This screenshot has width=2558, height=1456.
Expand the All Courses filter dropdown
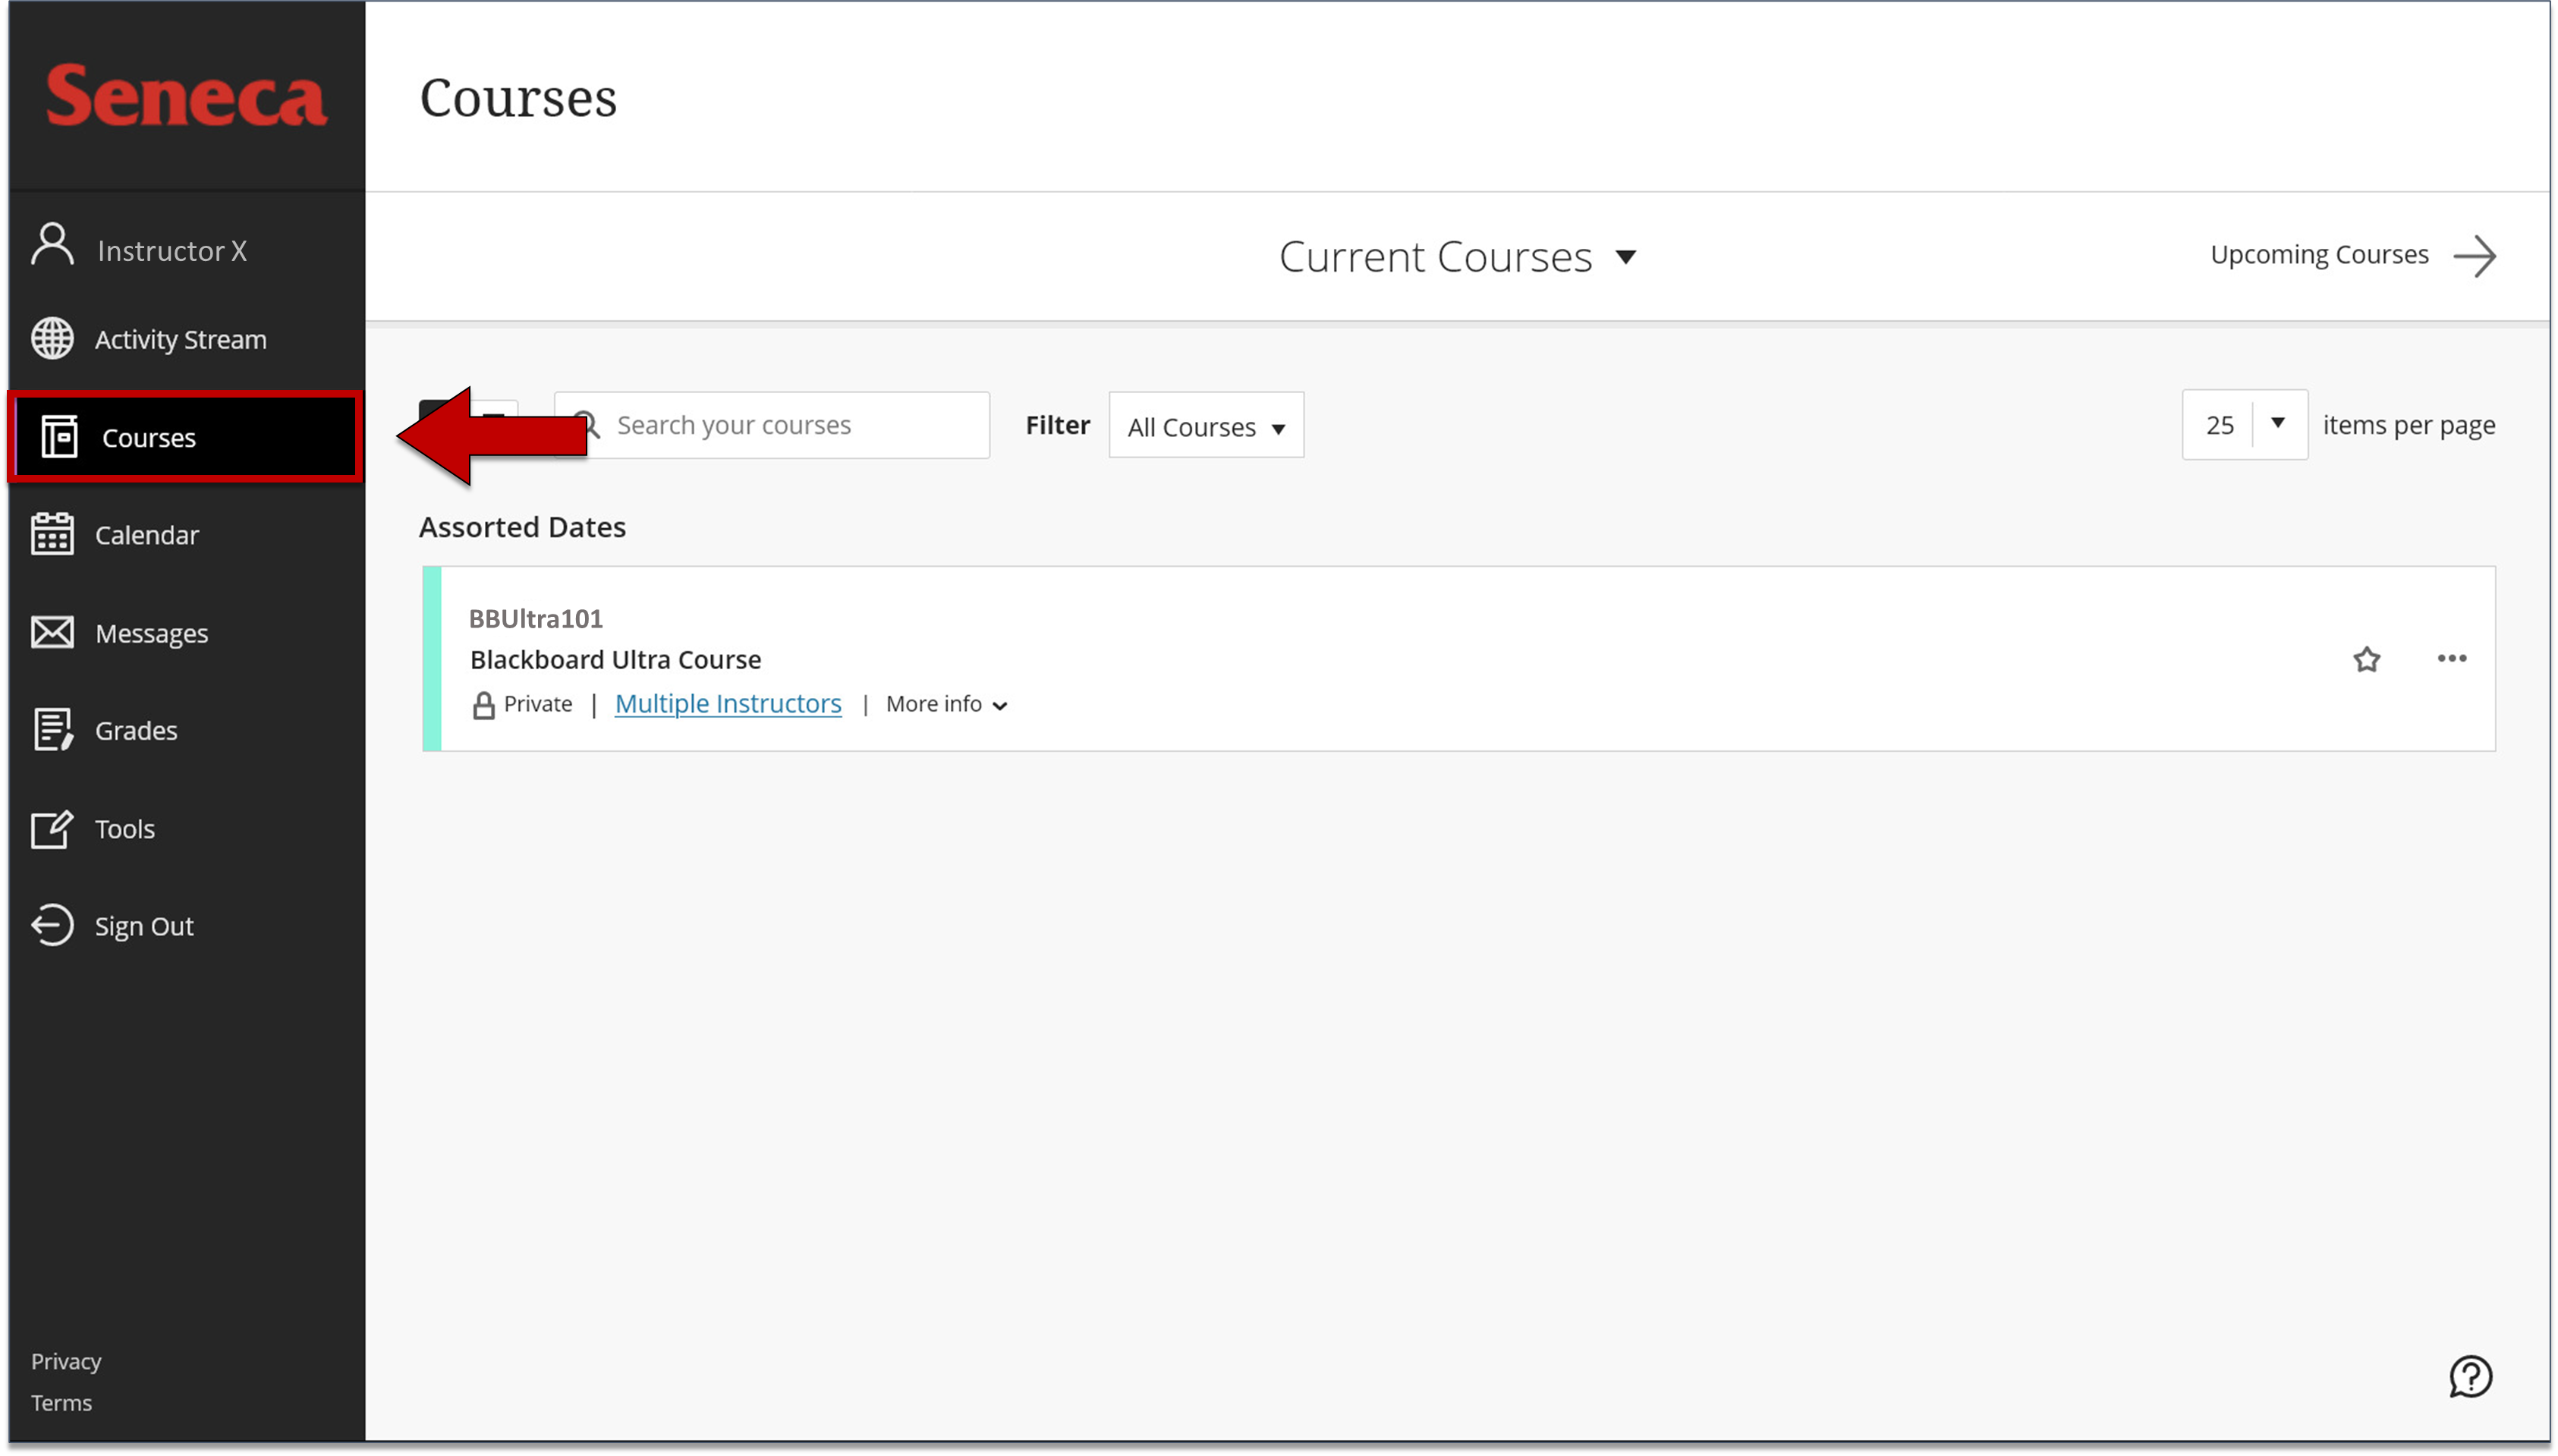pyautogui.click(x=1205, y=425)
